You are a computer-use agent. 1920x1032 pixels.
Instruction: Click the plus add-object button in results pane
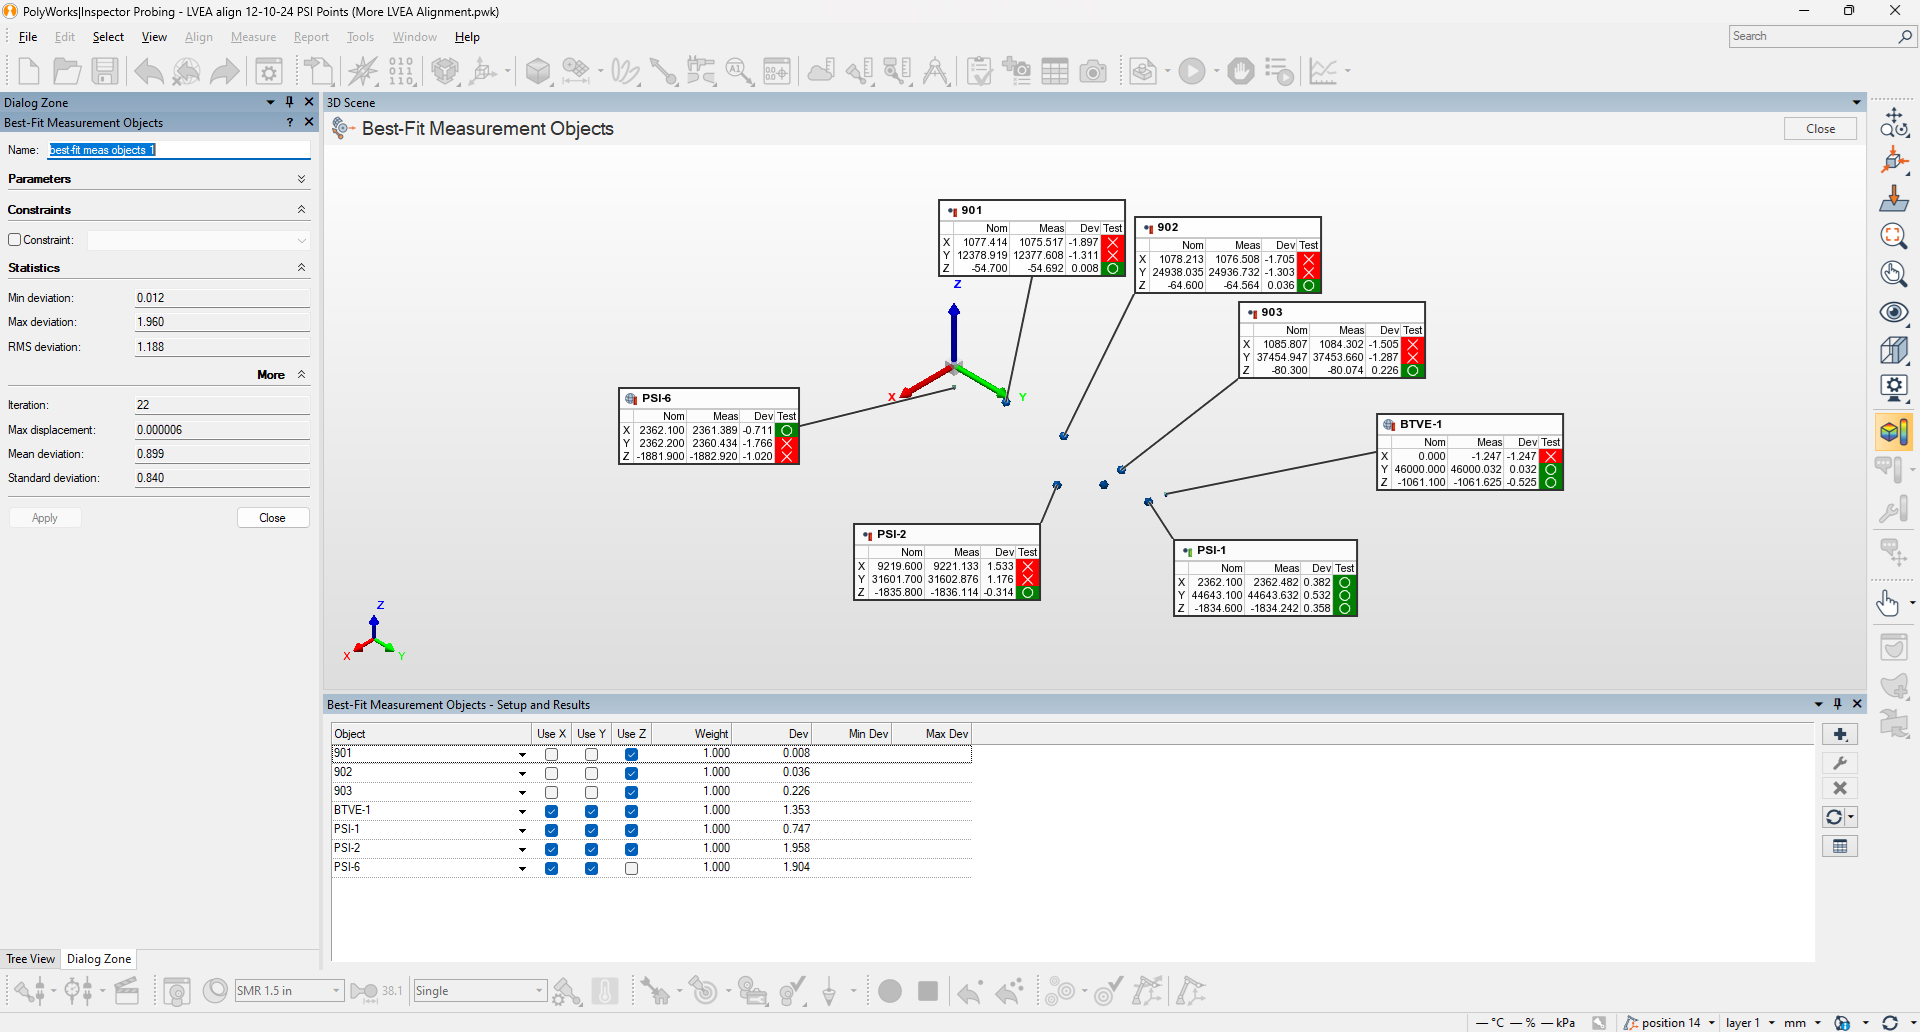click(1840, 734)
